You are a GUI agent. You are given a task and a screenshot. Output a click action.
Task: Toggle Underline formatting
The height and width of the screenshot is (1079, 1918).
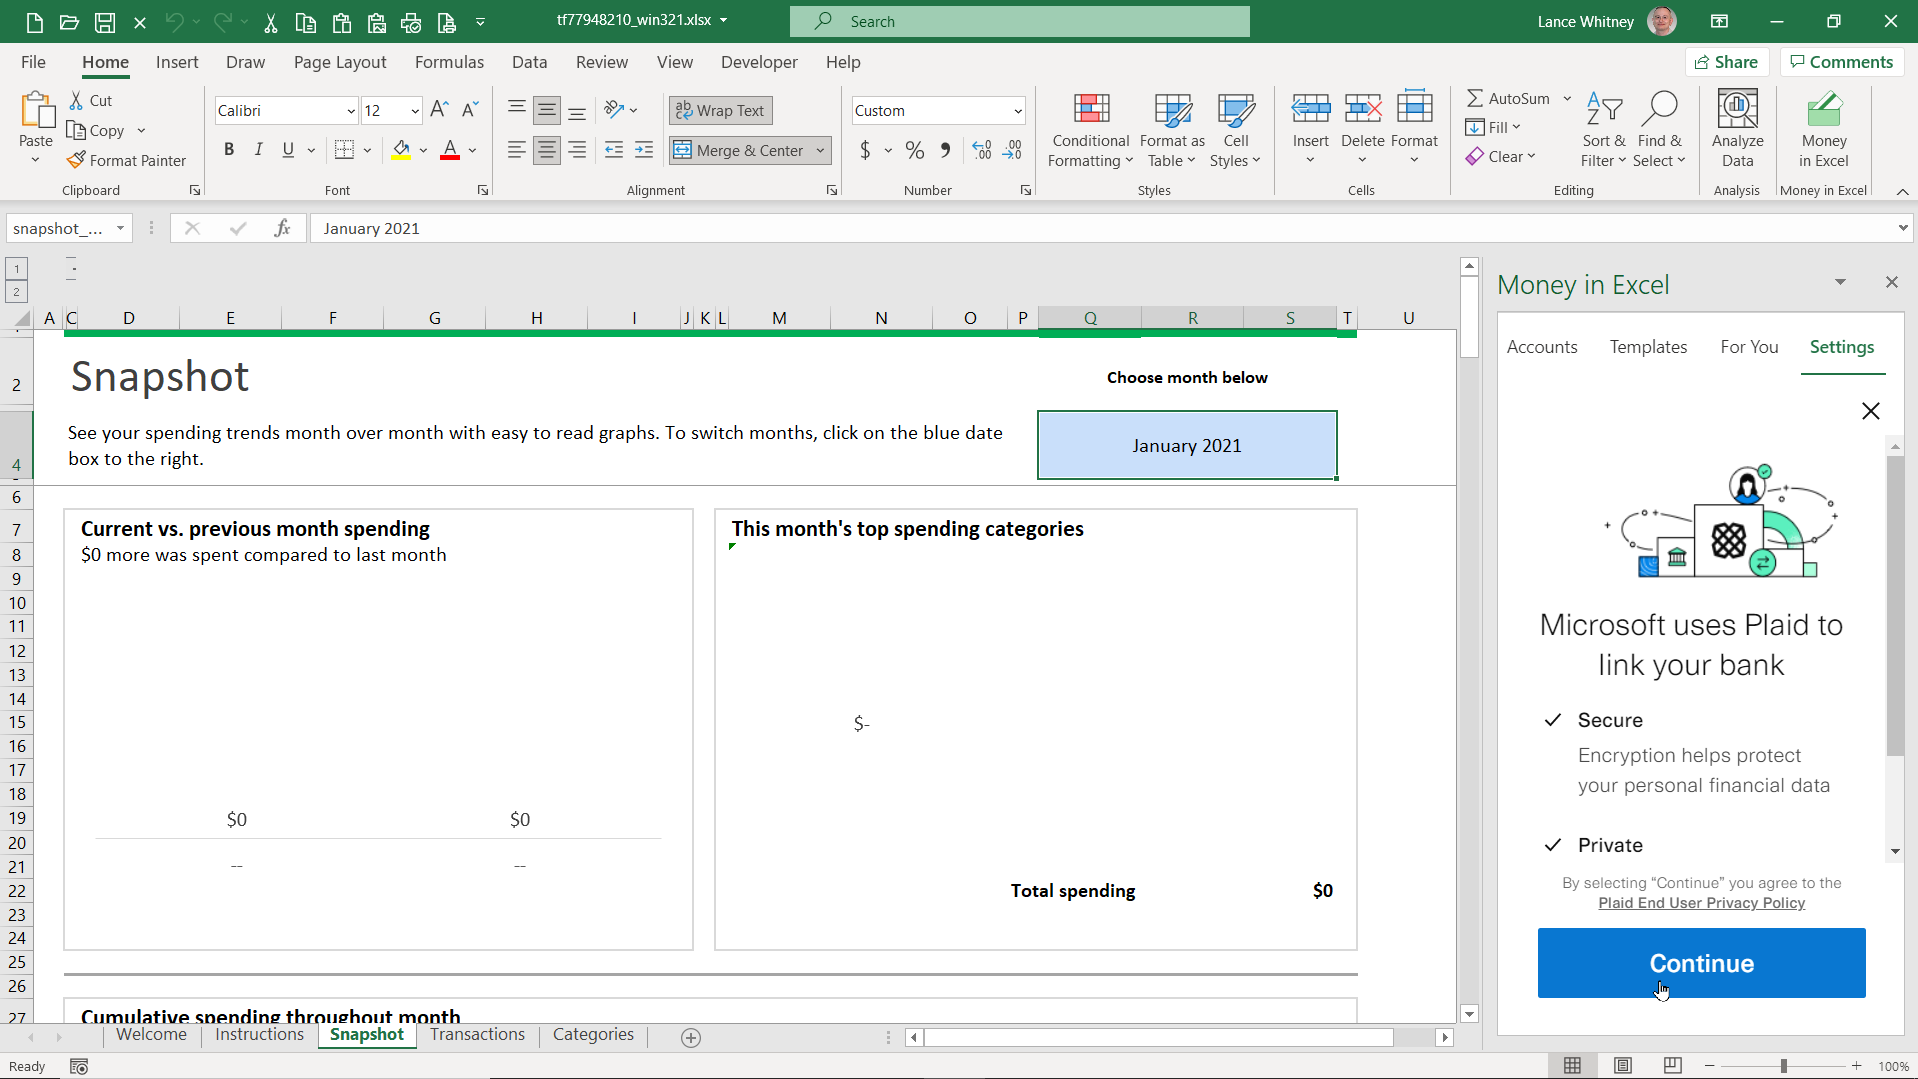coord(288,150)
